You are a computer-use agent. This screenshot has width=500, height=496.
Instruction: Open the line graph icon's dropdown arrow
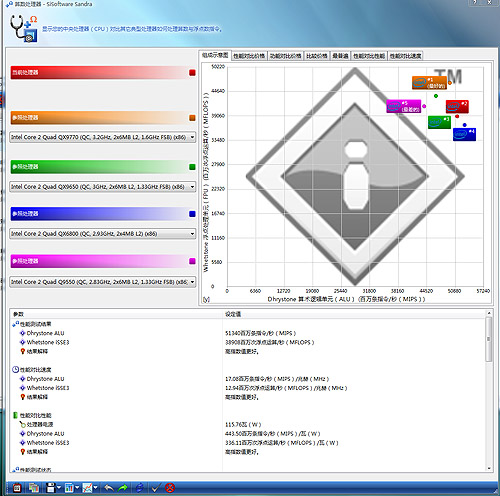coord(96,488)
